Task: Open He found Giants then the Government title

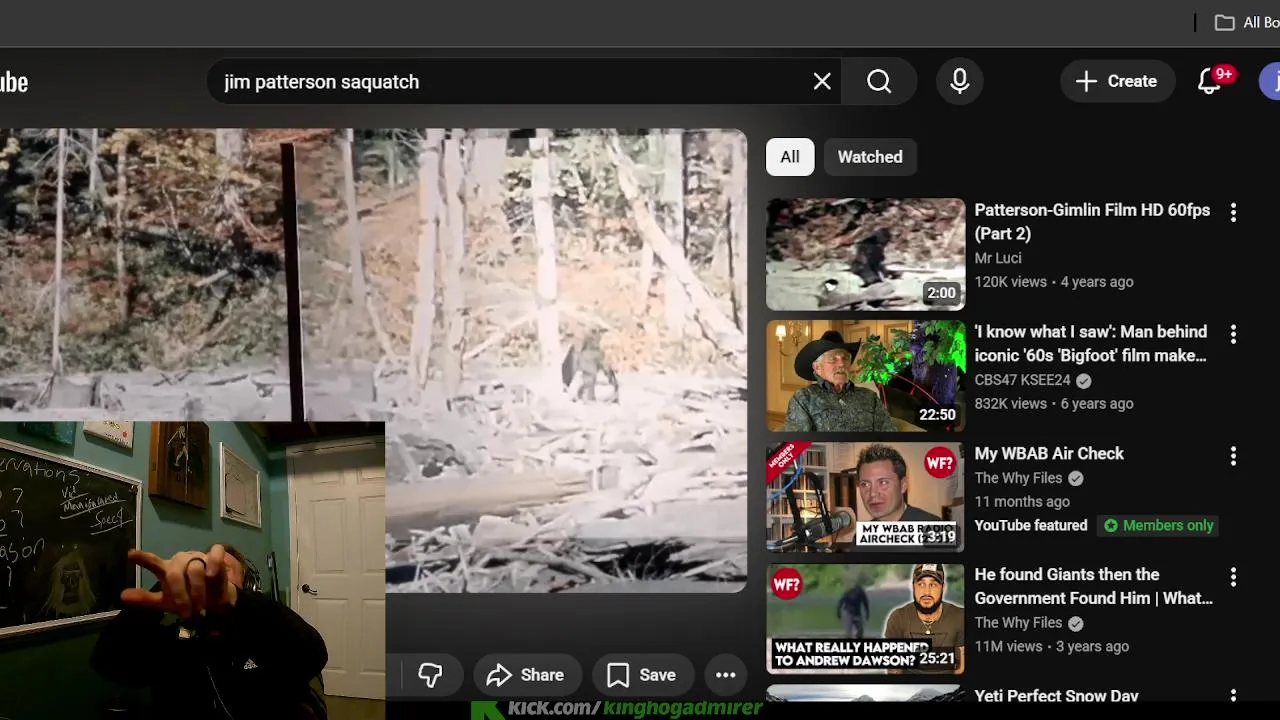Action: [x=1093, y=586]
